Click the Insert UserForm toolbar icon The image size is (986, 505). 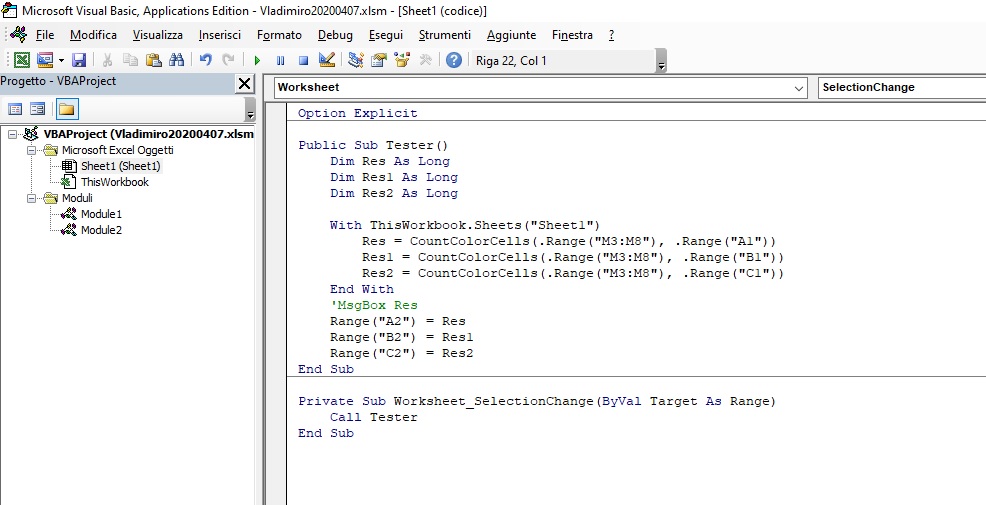[45, 60]
